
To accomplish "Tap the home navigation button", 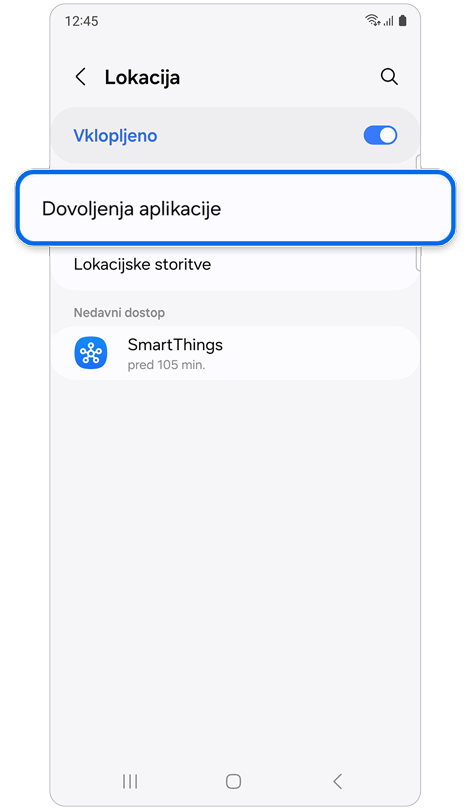I will click(x=233, y=781).
